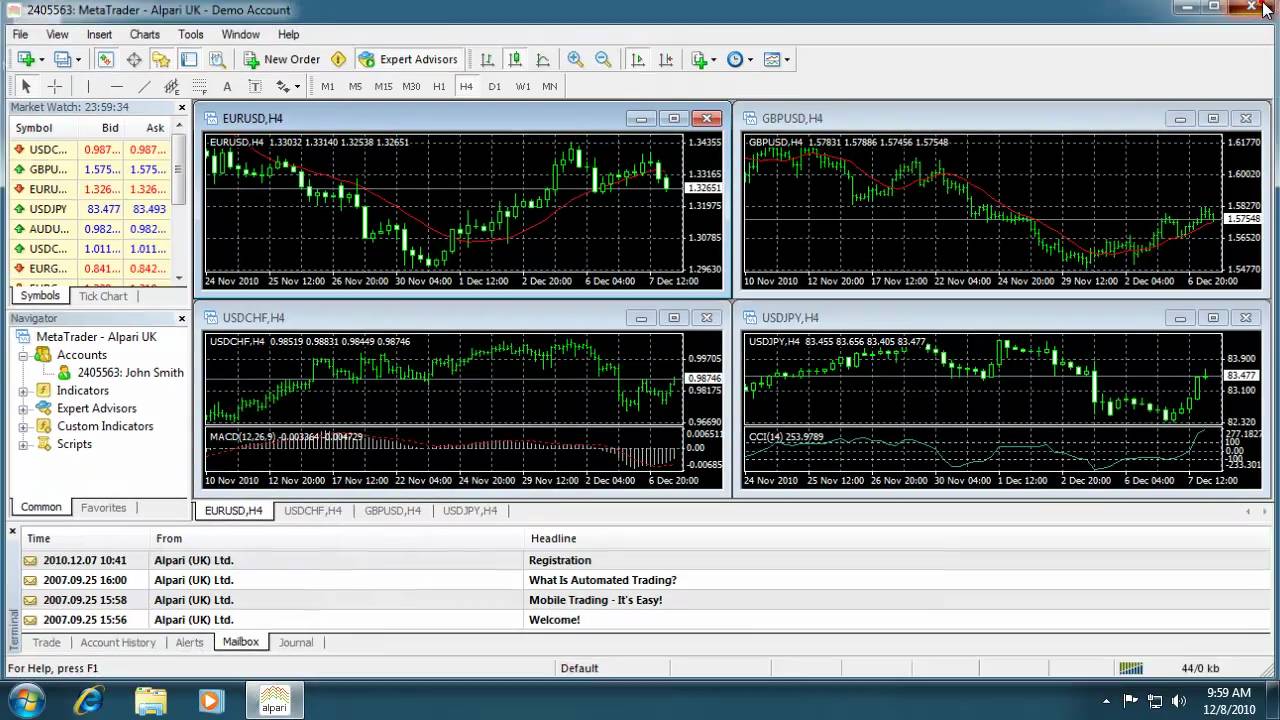The width and height of the screenshot is (1280, 720).
Task: Open the Tools menu
Action: [x=191, y=34]
